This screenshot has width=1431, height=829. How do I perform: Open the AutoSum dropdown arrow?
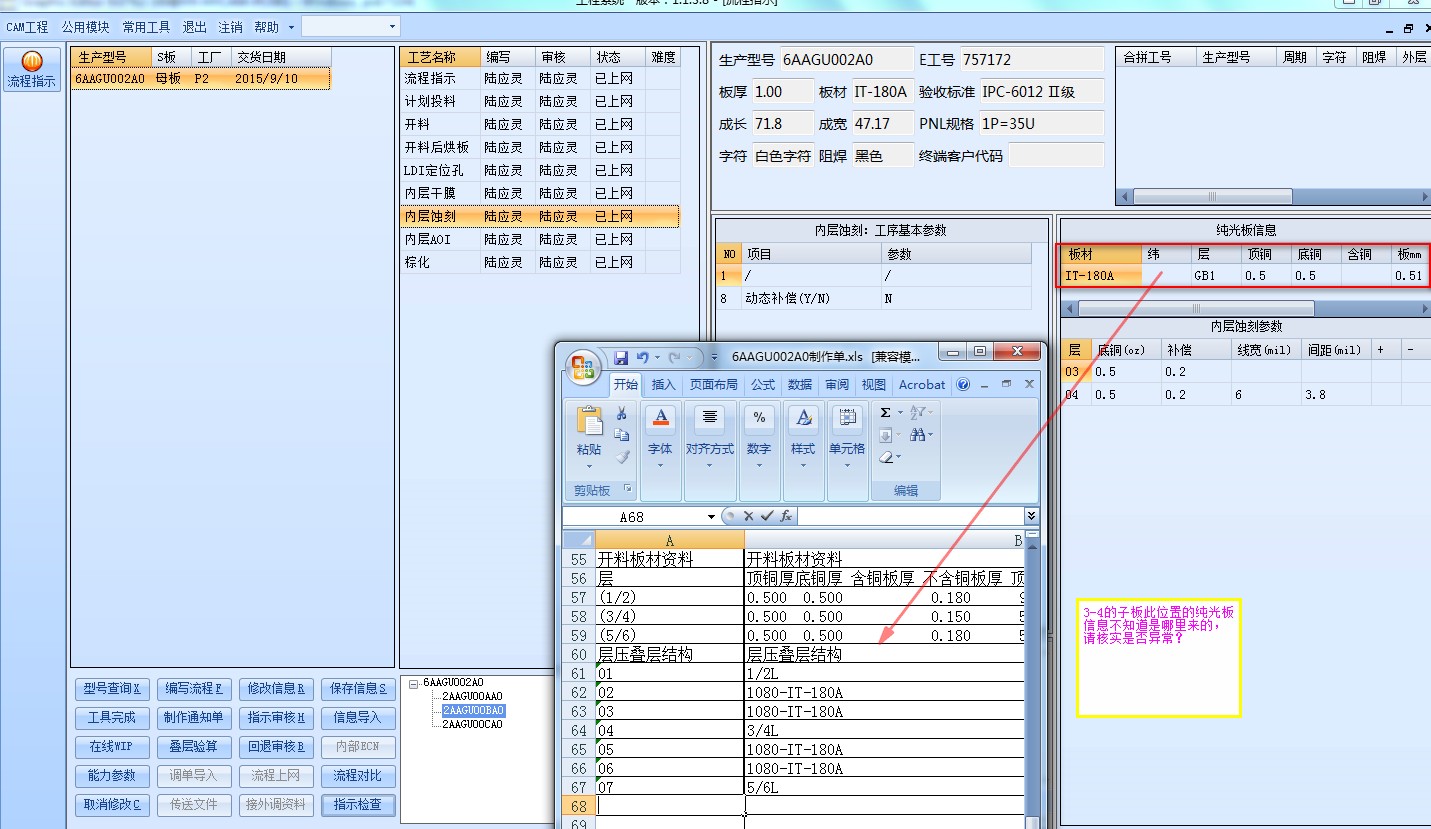pyautogui.click(x=900, y=412)
